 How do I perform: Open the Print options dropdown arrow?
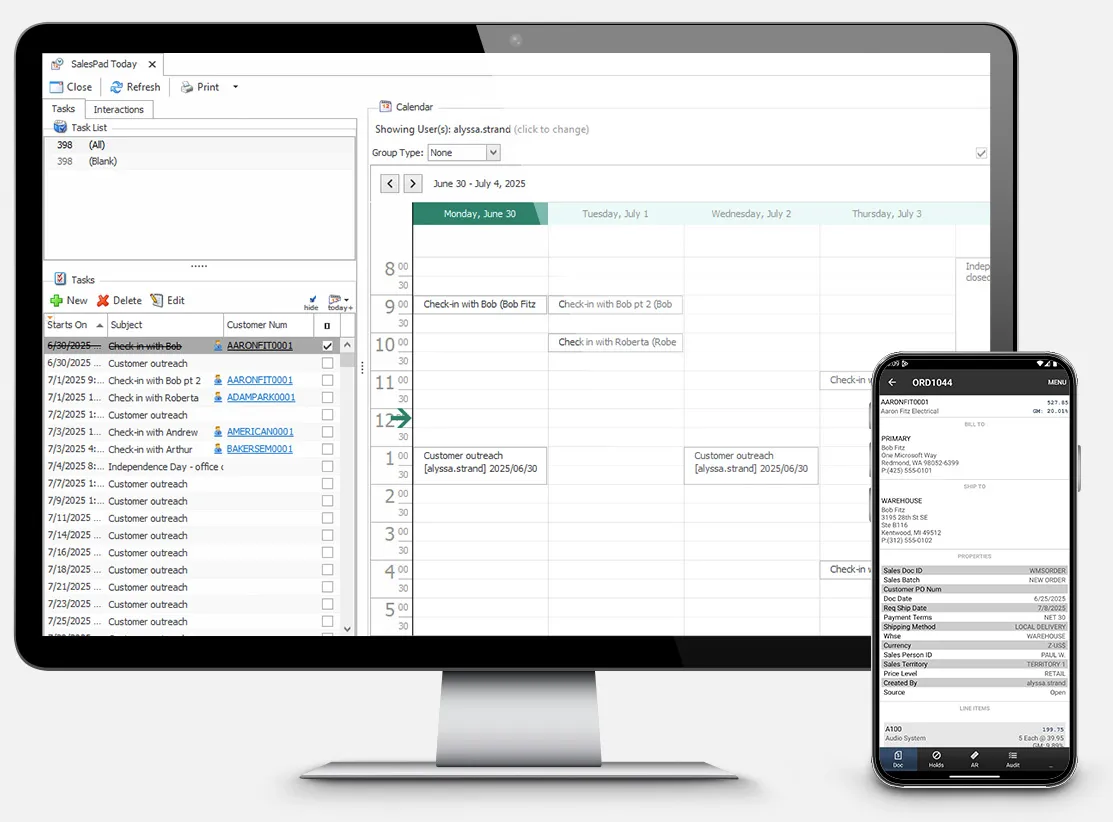[236, 87]
